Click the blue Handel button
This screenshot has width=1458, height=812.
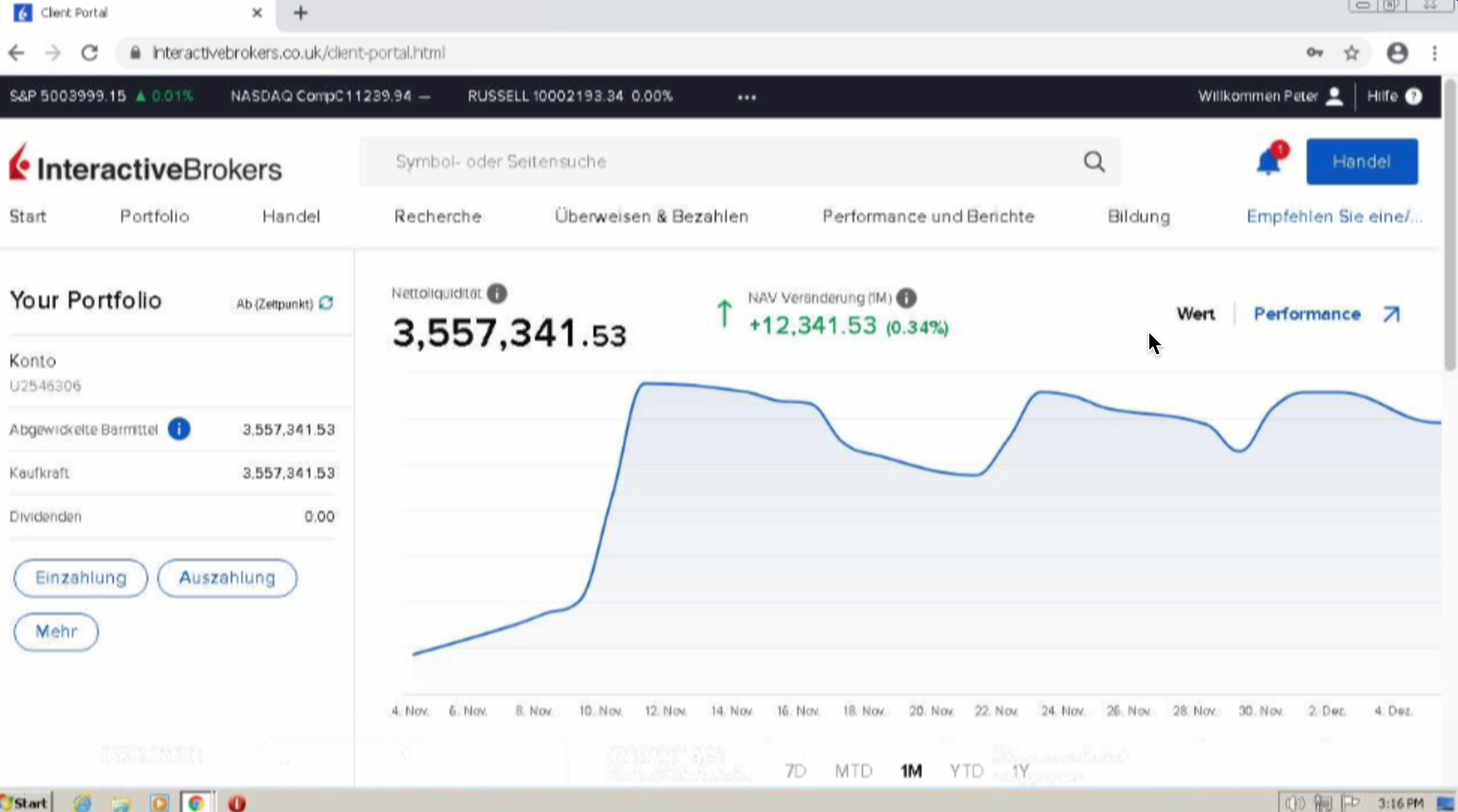(x=1362, y=161)
